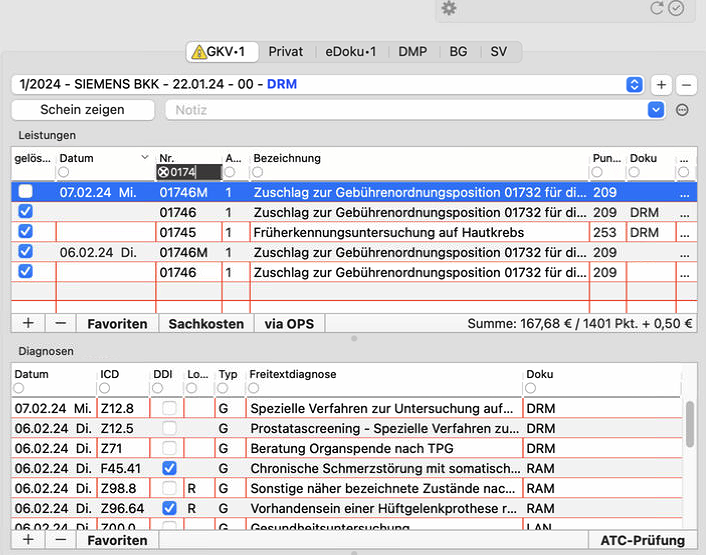Open ellipsis of the 07.02.24 01746M row
Viewport: 706px width, 555px height.
coord(685,193)
